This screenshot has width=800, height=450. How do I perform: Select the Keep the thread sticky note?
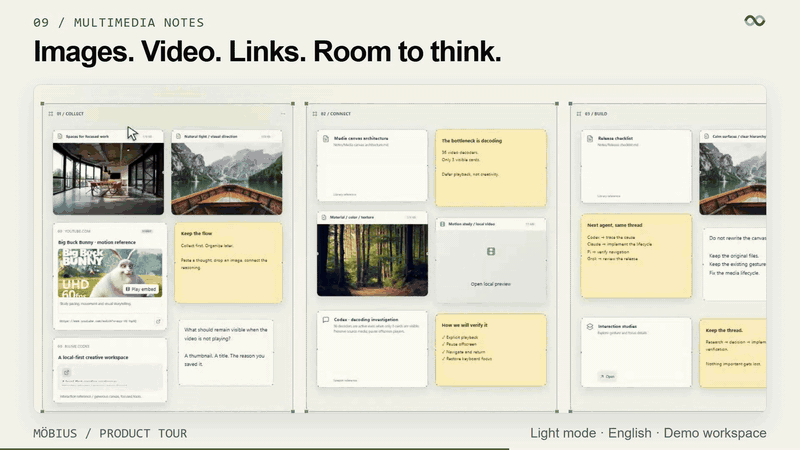click(733, 353)
